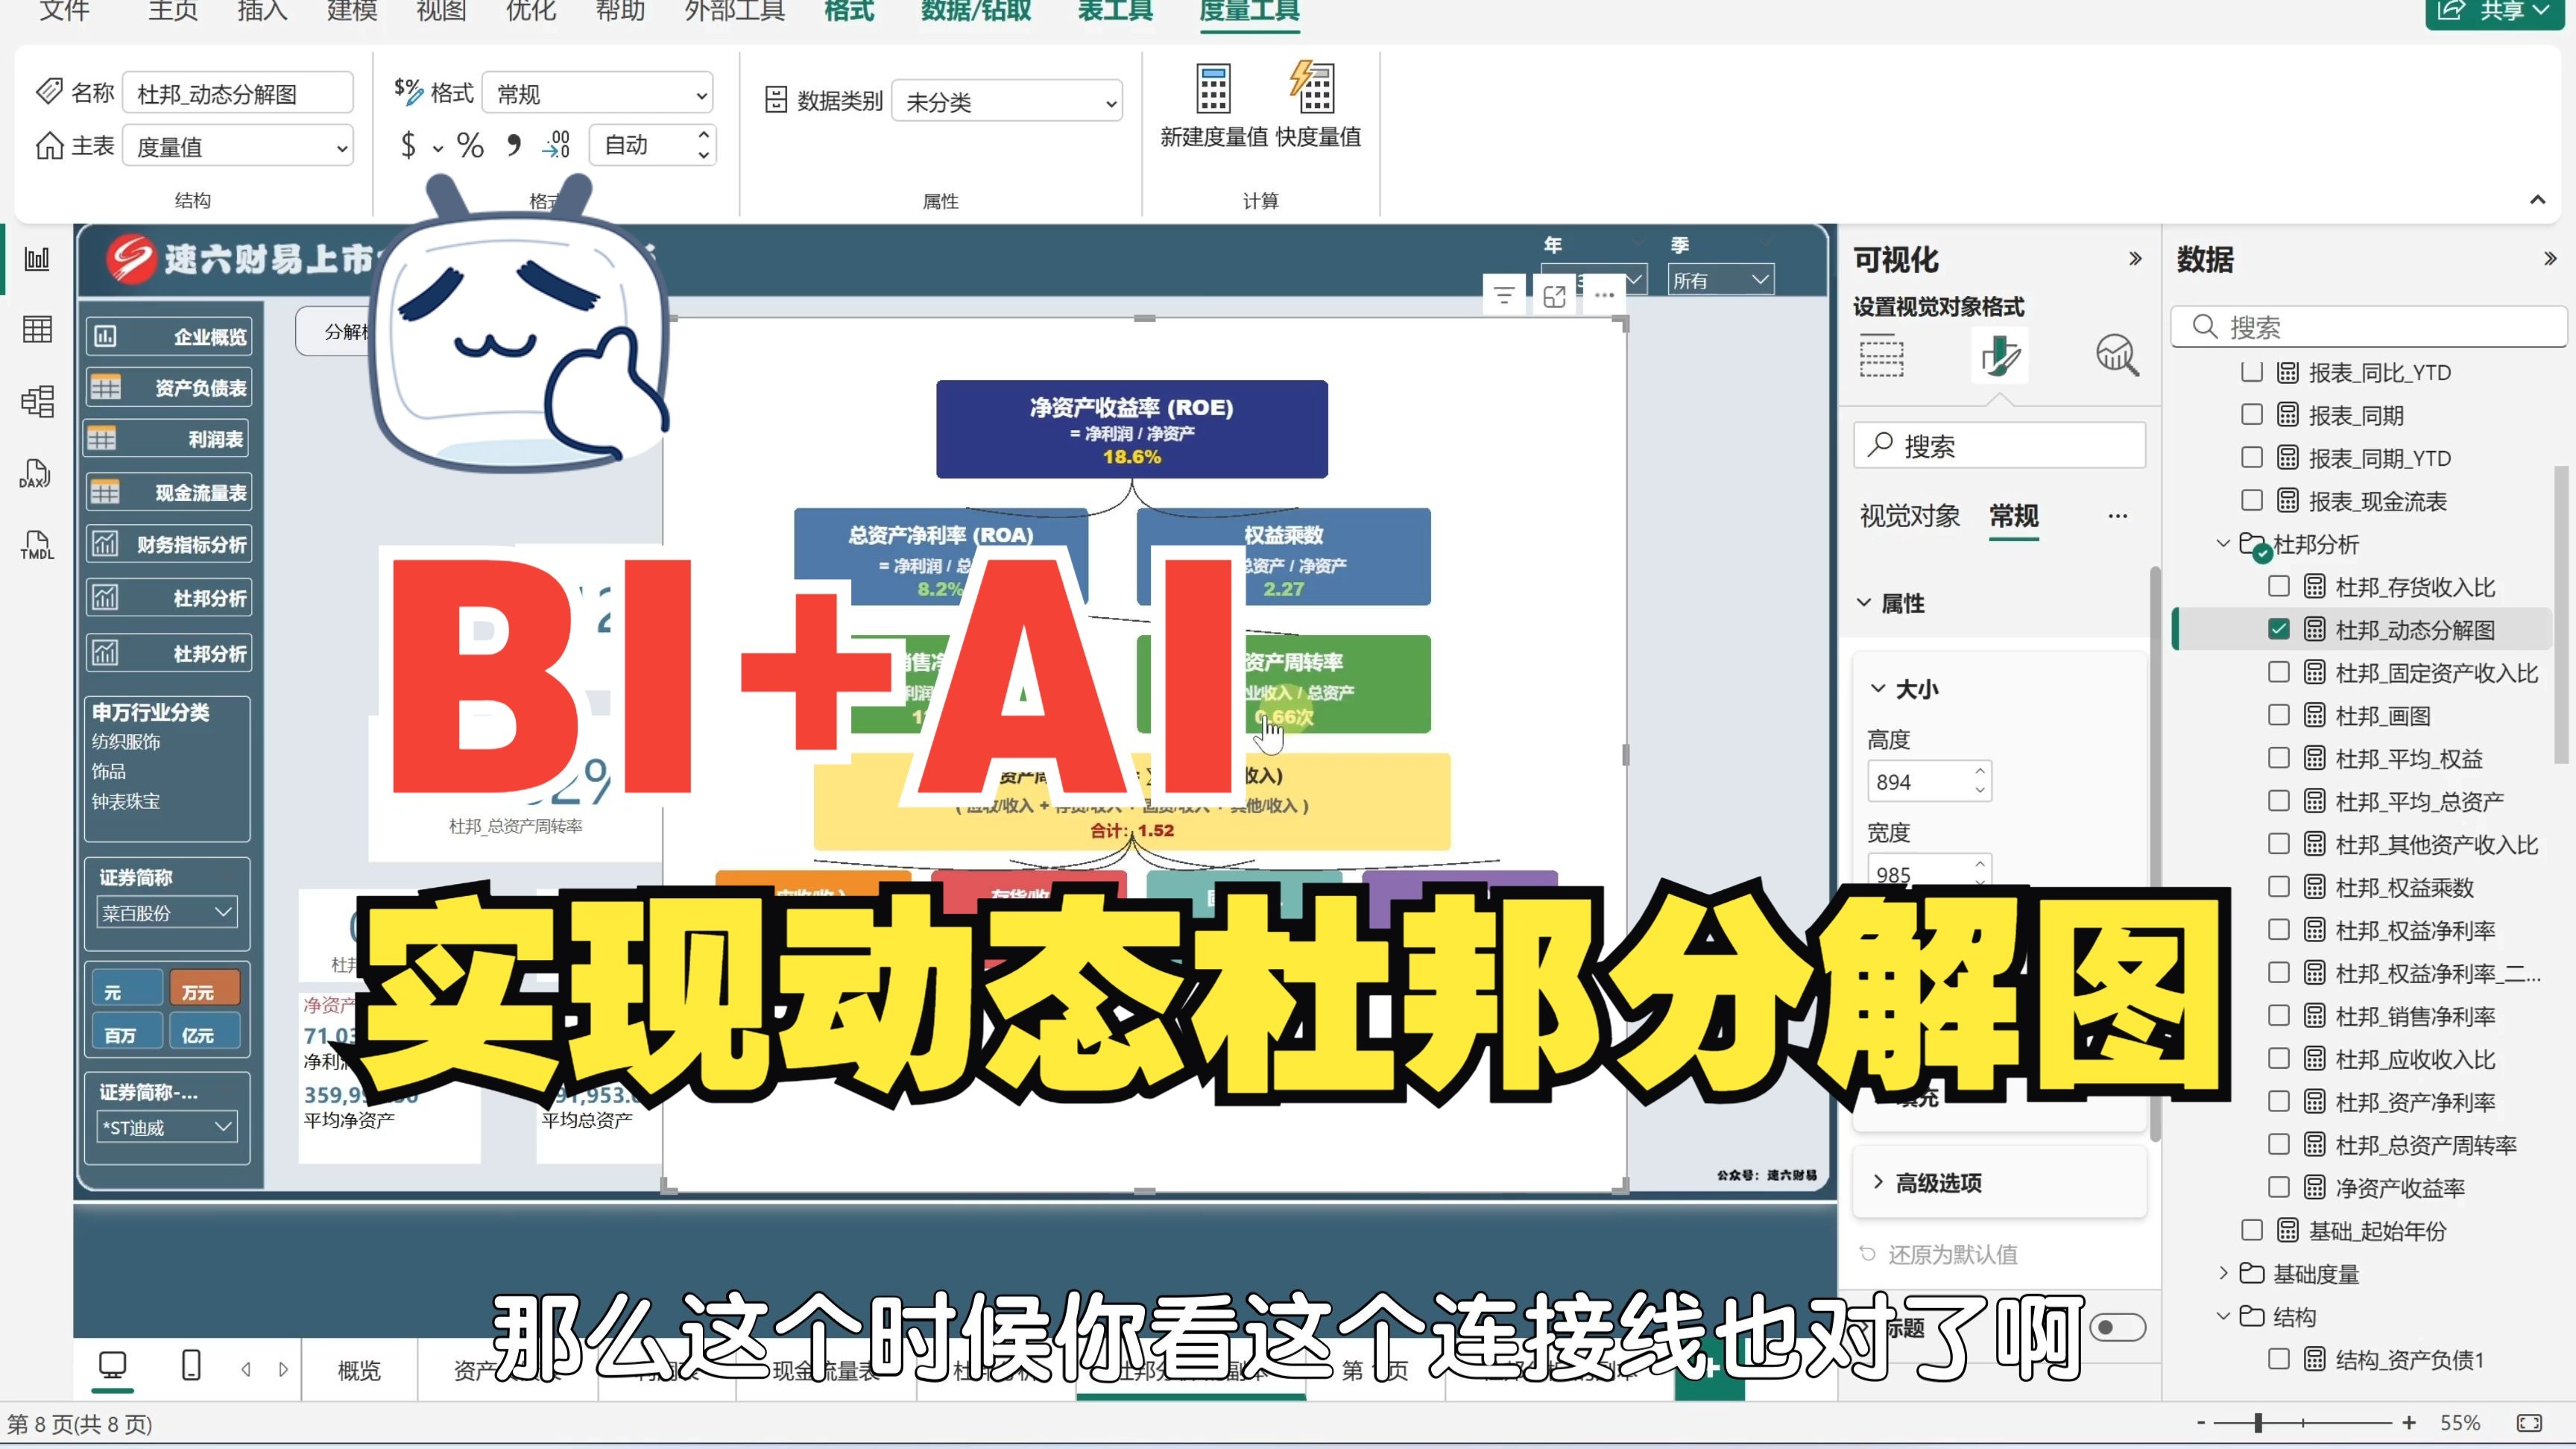
Task: Click the 共享 share button
Action: coord(2496,11)
